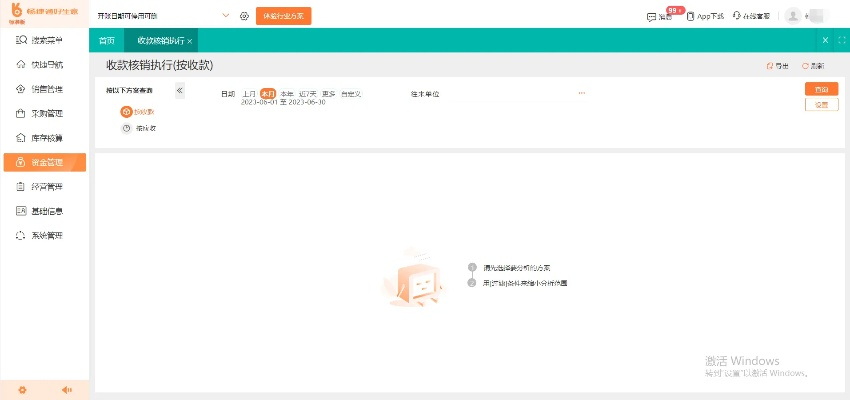Open the messages icon with 99+ badge
The height and width of the screenshot is (400, 850).
click(652, 16)
